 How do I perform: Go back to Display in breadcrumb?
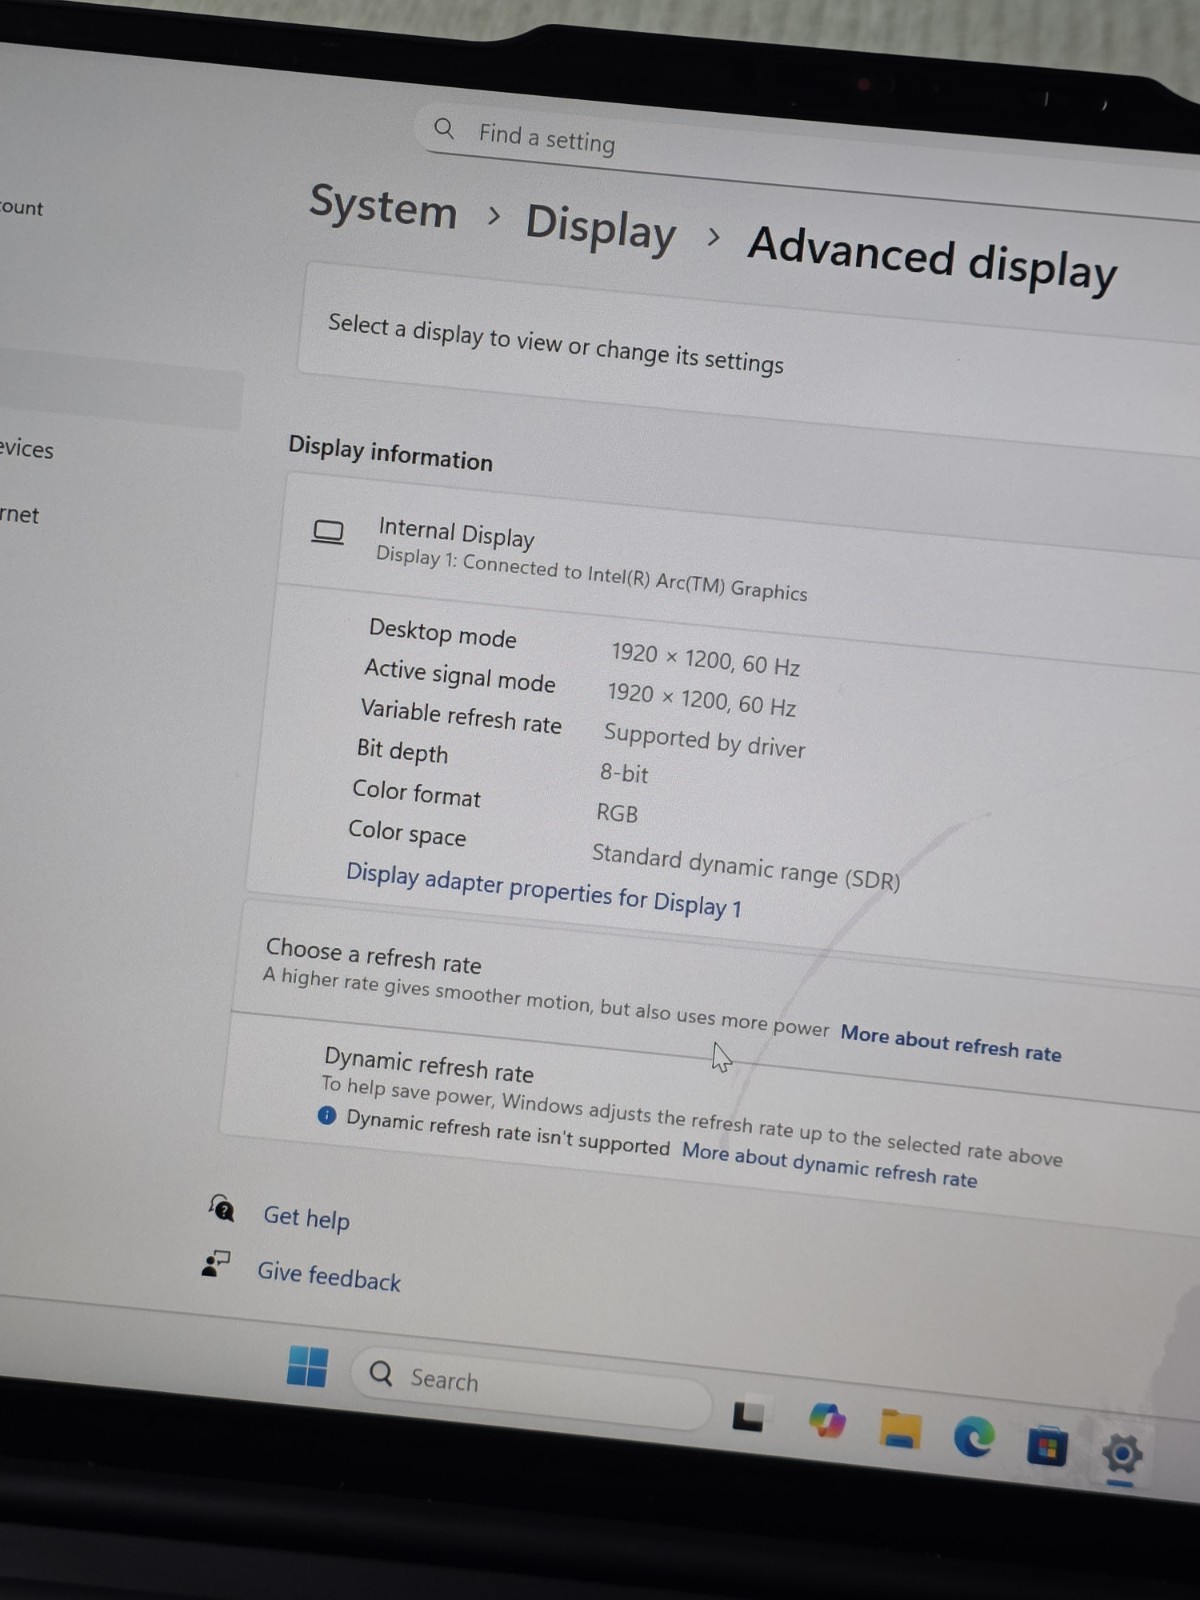[x=601, y=228]
